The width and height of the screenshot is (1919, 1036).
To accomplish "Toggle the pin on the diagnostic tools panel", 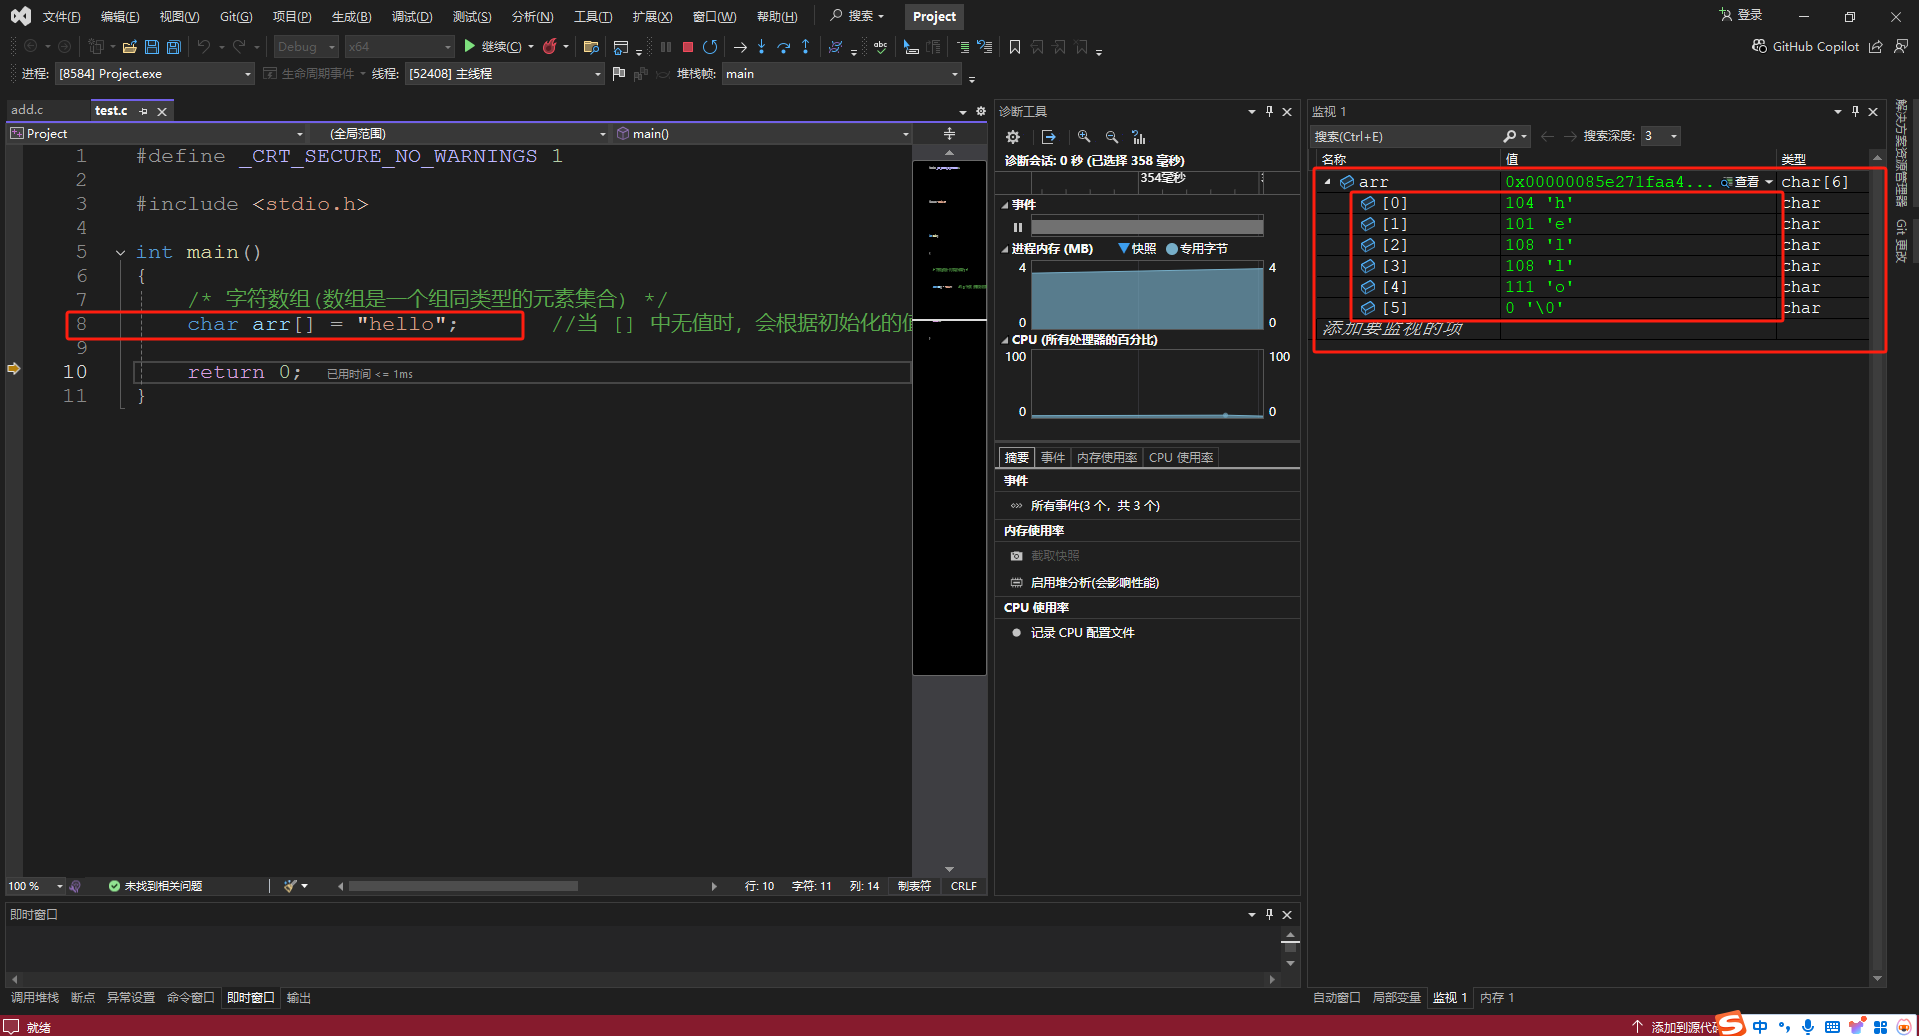I will [1269, 111].
